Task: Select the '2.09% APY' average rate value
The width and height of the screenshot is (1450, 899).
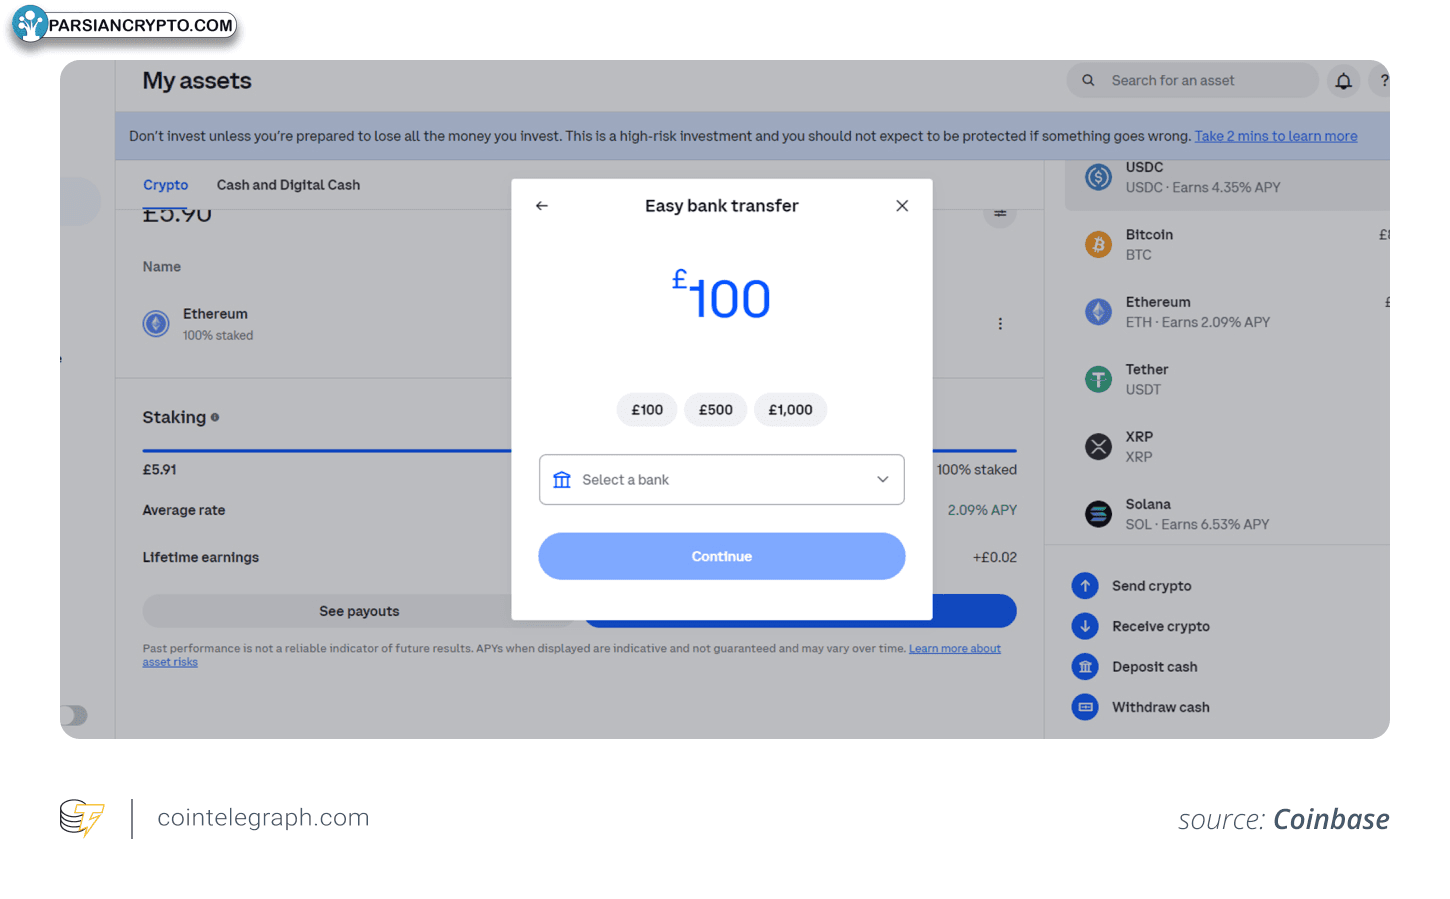Action: pos(983,510)
